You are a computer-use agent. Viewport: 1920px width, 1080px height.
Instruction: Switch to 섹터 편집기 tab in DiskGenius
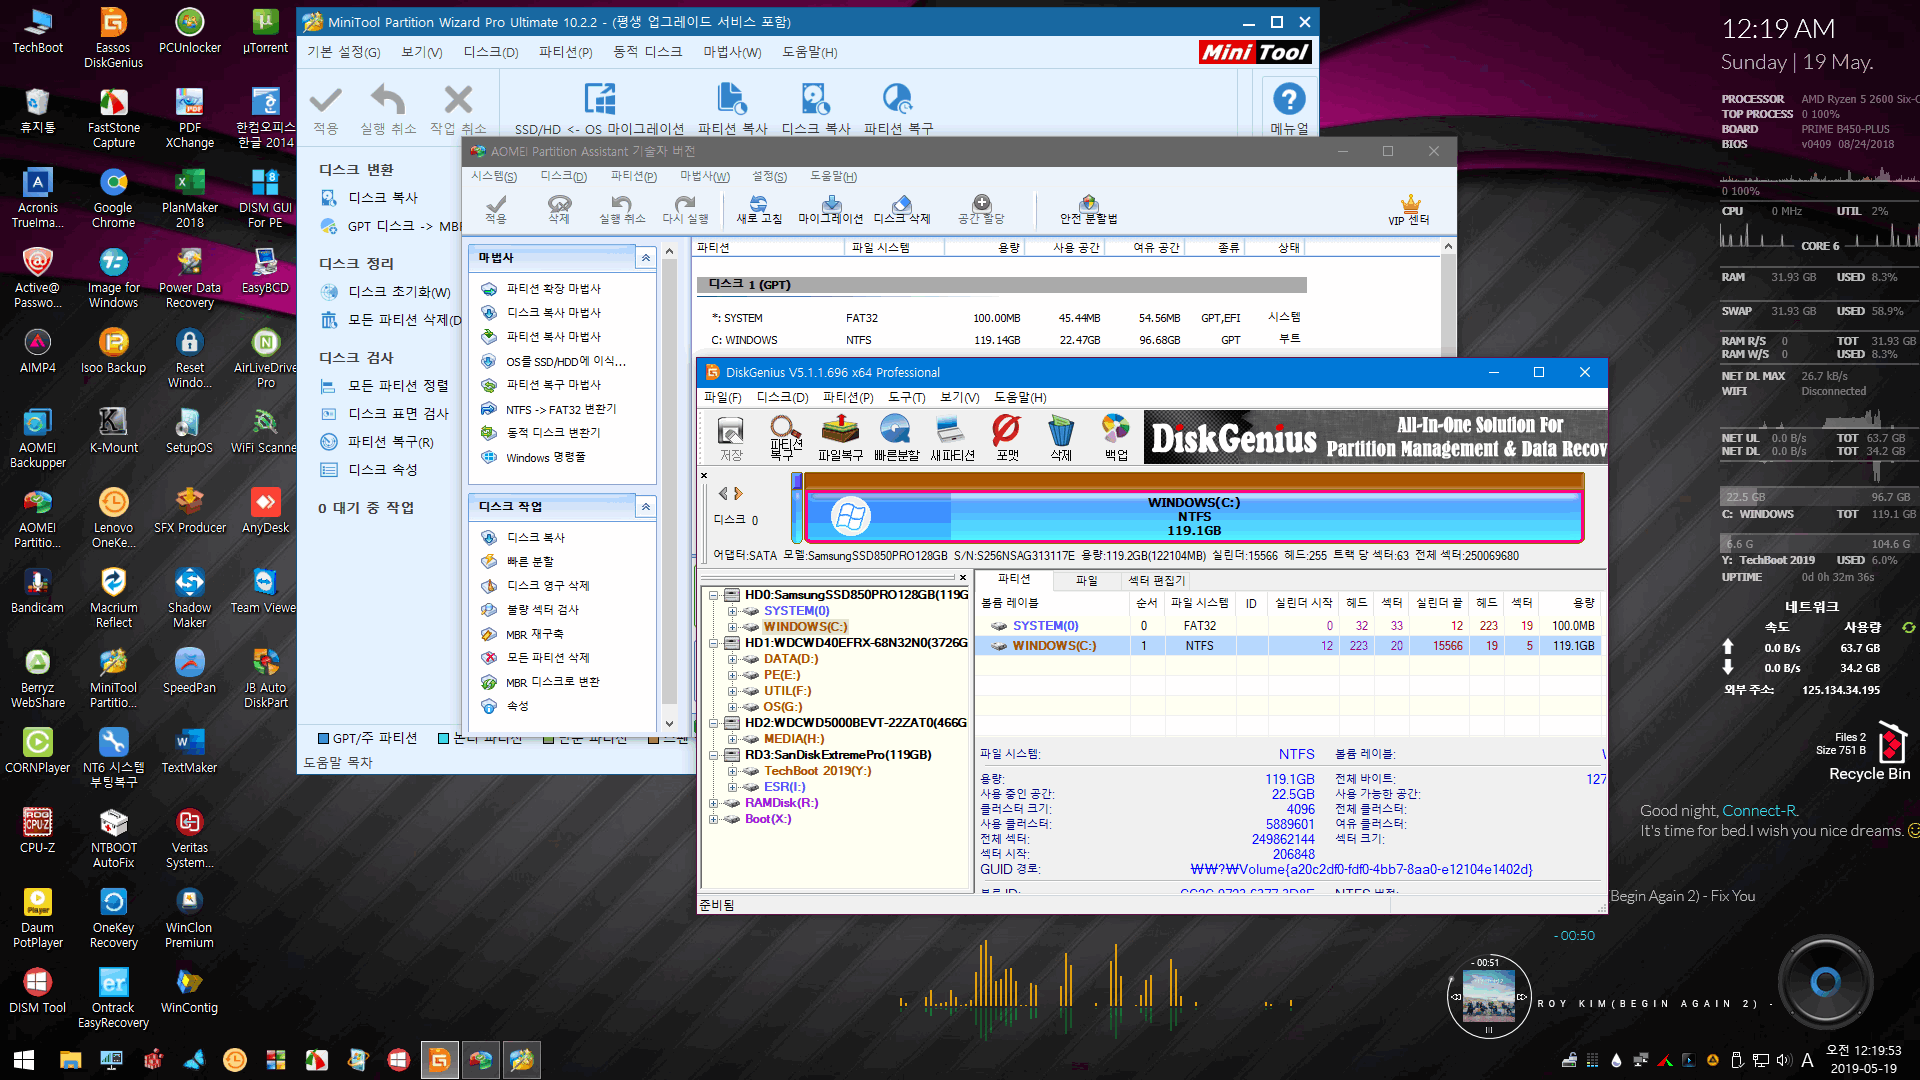tap(1156, 580)
